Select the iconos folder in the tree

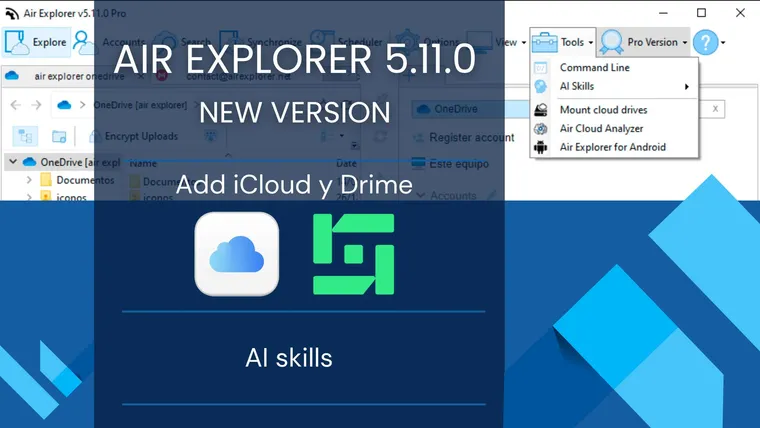(64, 197)
